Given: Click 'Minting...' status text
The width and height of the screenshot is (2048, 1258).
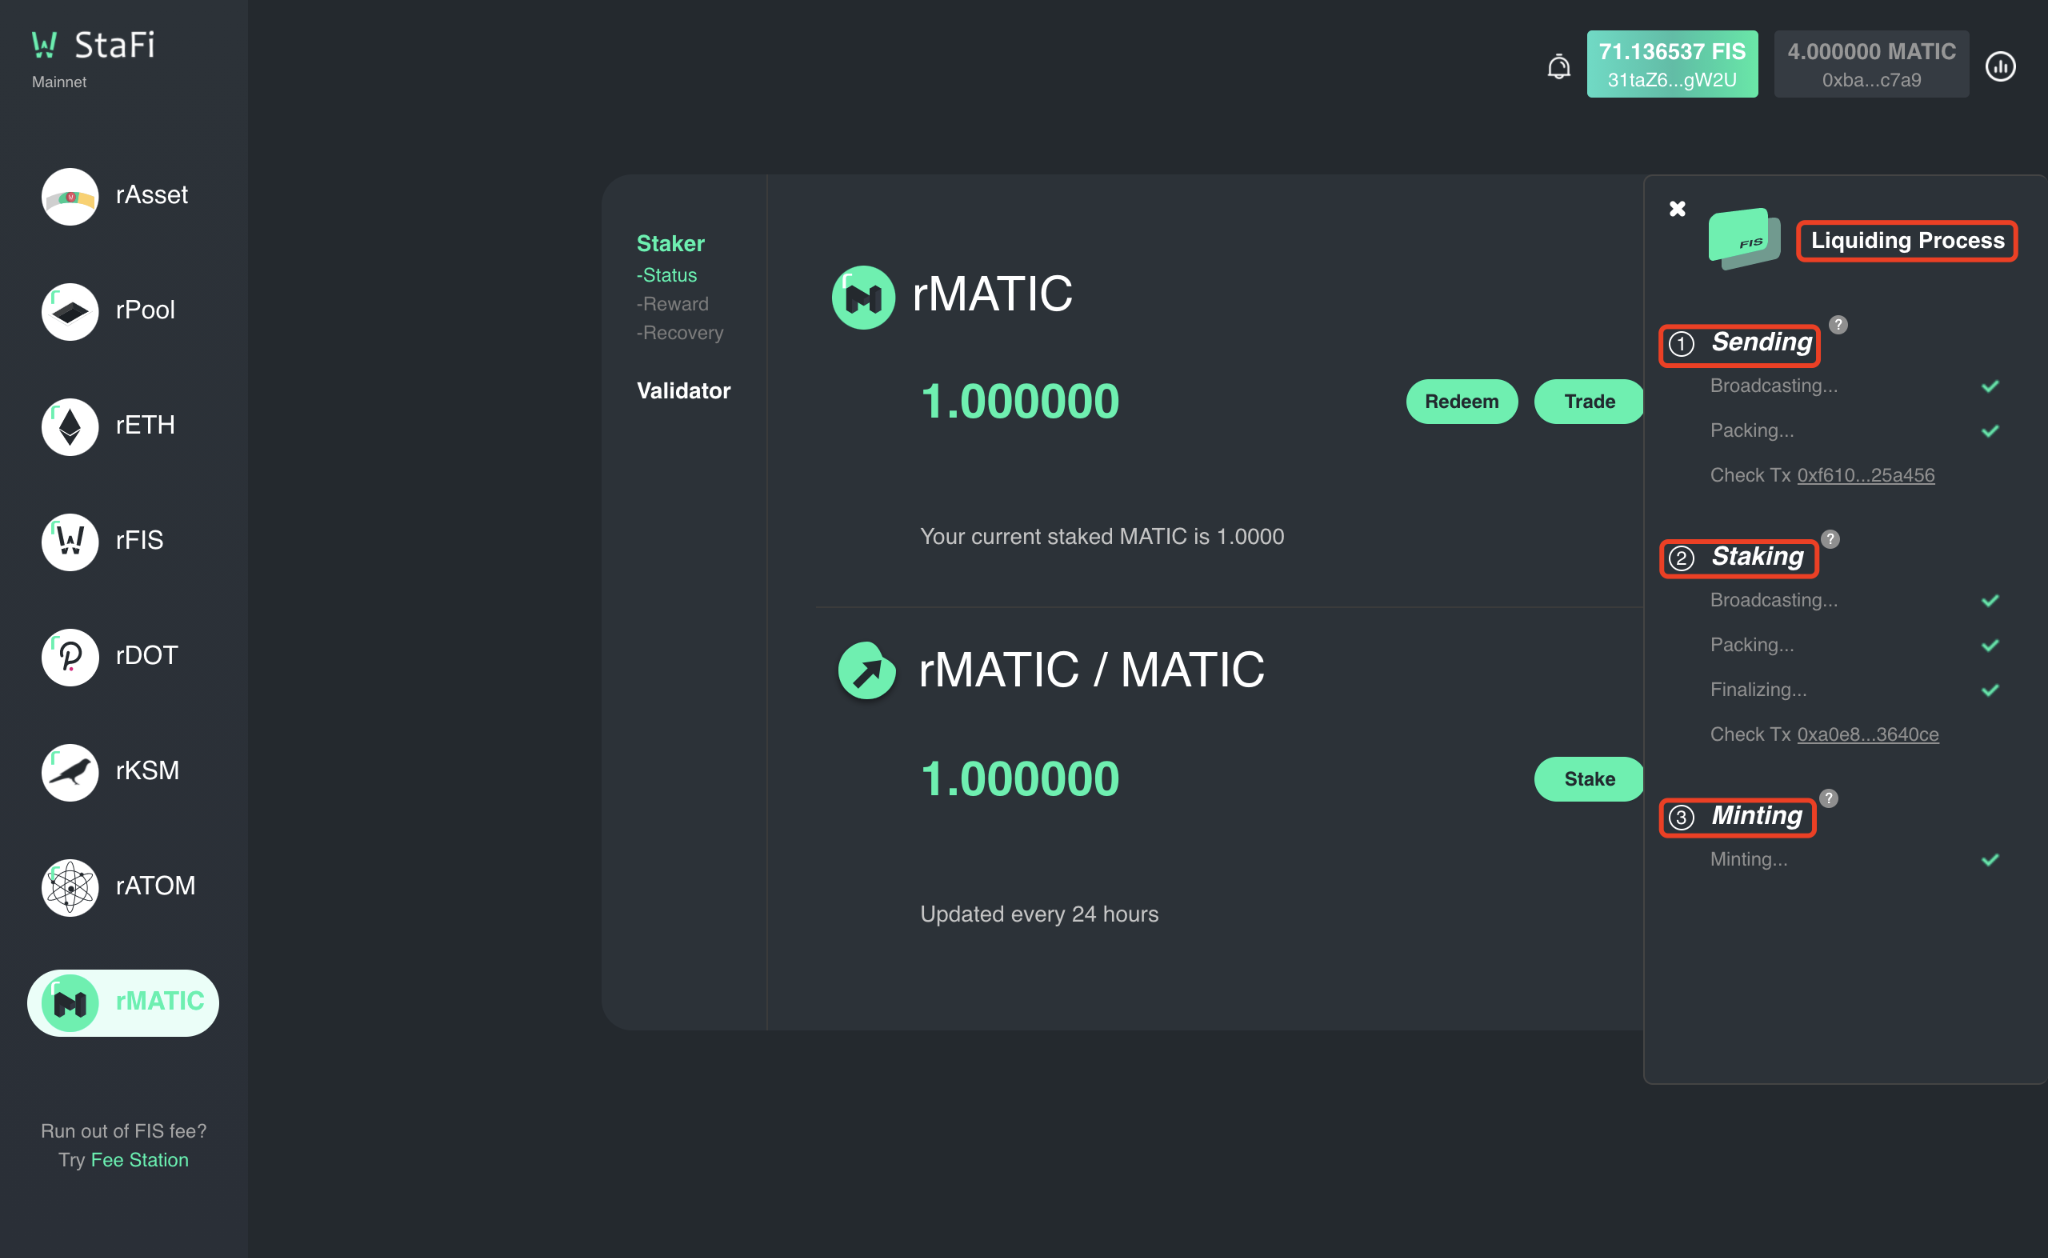Looking at the screenshot, I should coord(1749,859).
